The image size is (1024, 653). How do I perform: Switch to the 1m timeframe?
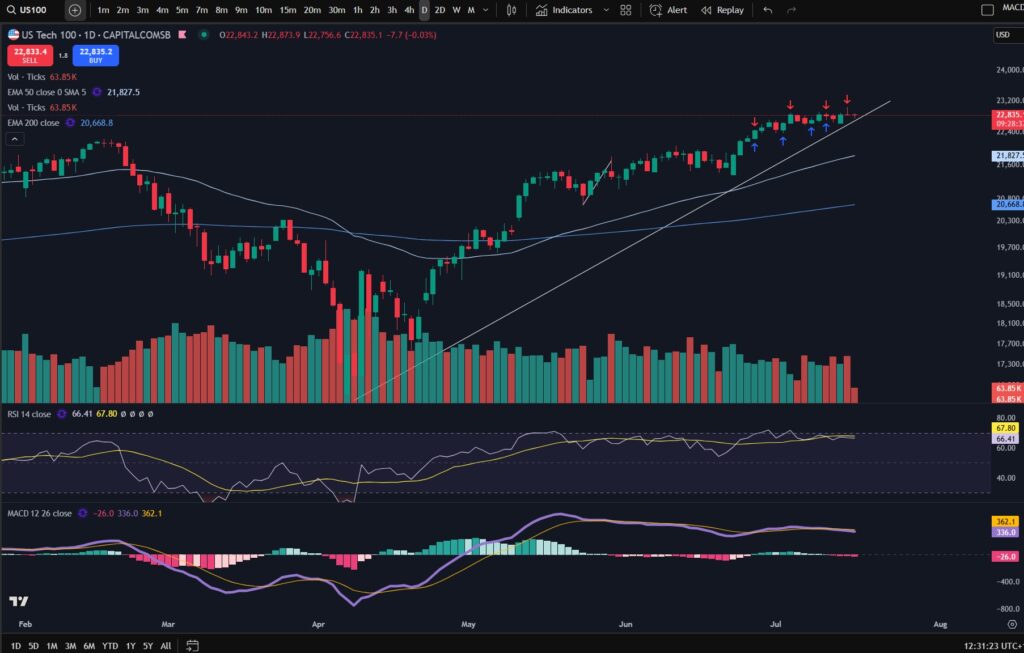pyautogui.click(x=103, y=10)
